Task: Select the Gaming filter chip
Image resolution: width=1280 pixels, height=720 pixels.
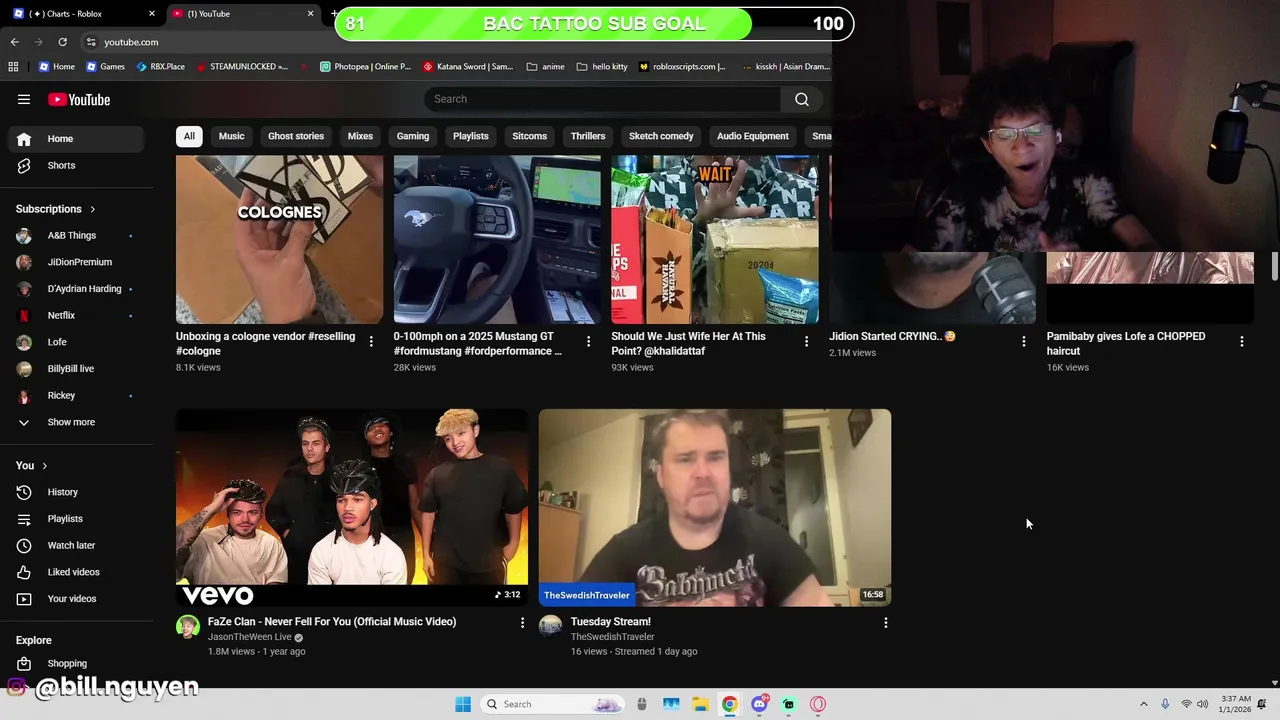Action: (x=413, y=136)
